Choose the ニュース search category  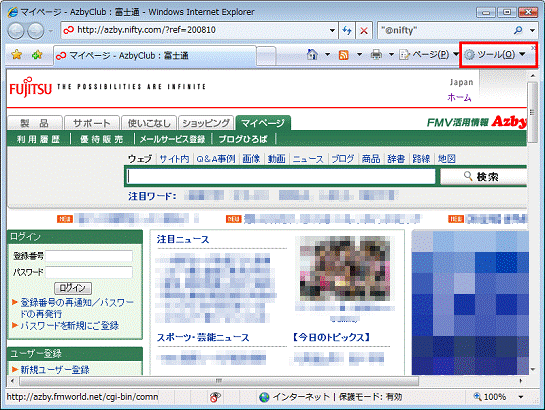(x=308, y=159)
